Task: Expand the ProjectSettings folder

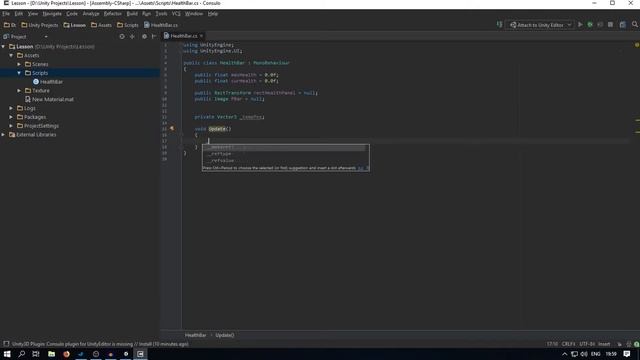Action: click(11, 126)
